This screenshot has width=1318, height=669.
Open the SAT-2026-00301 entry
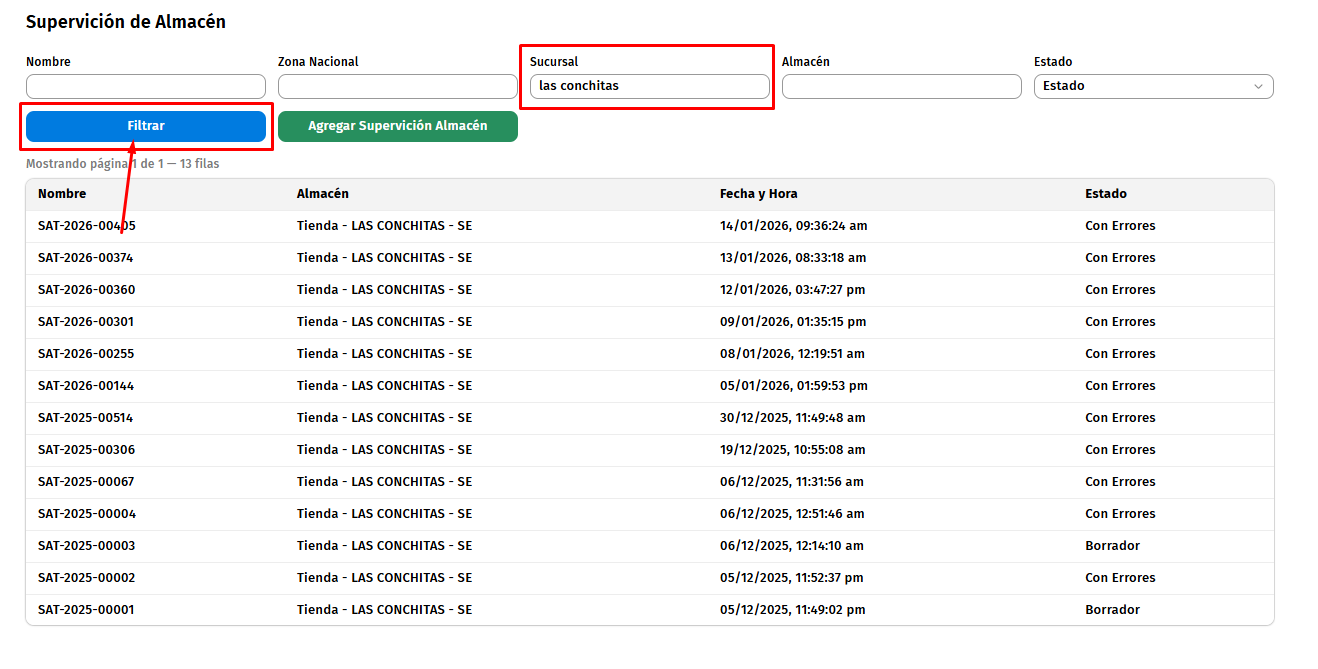click(86, 322)
